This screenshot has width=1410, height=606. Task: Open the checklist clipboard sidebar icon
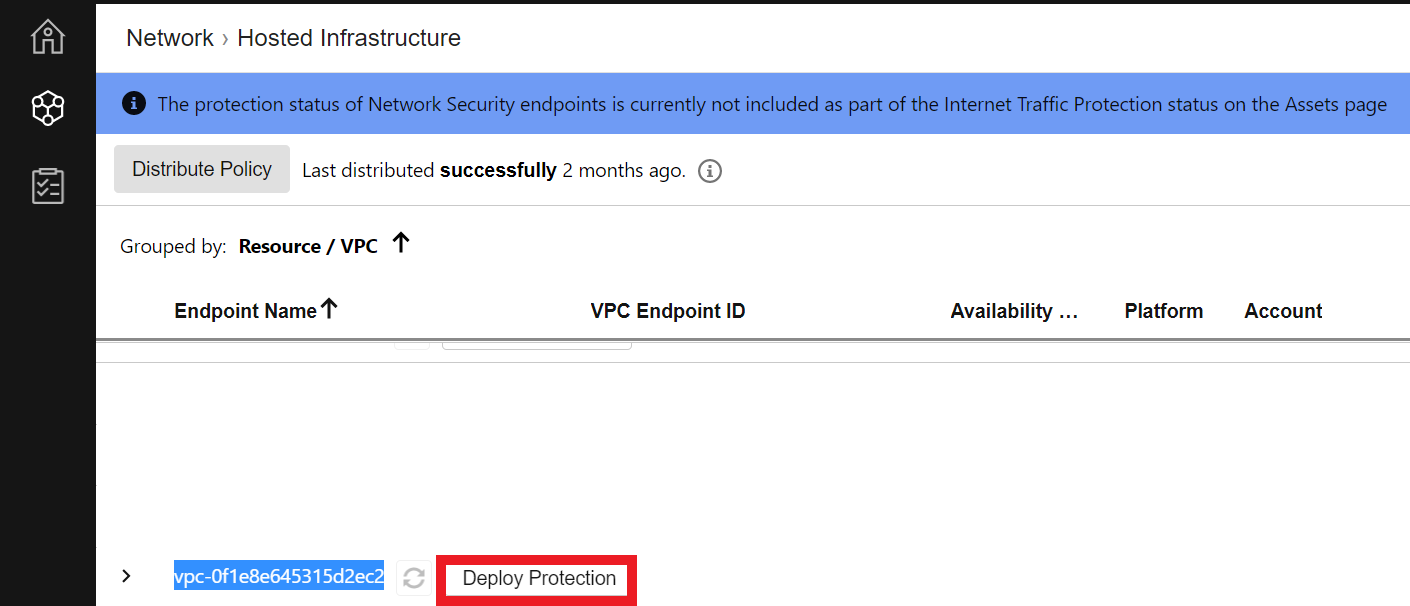pyautogui.click(x=47, y=186)
